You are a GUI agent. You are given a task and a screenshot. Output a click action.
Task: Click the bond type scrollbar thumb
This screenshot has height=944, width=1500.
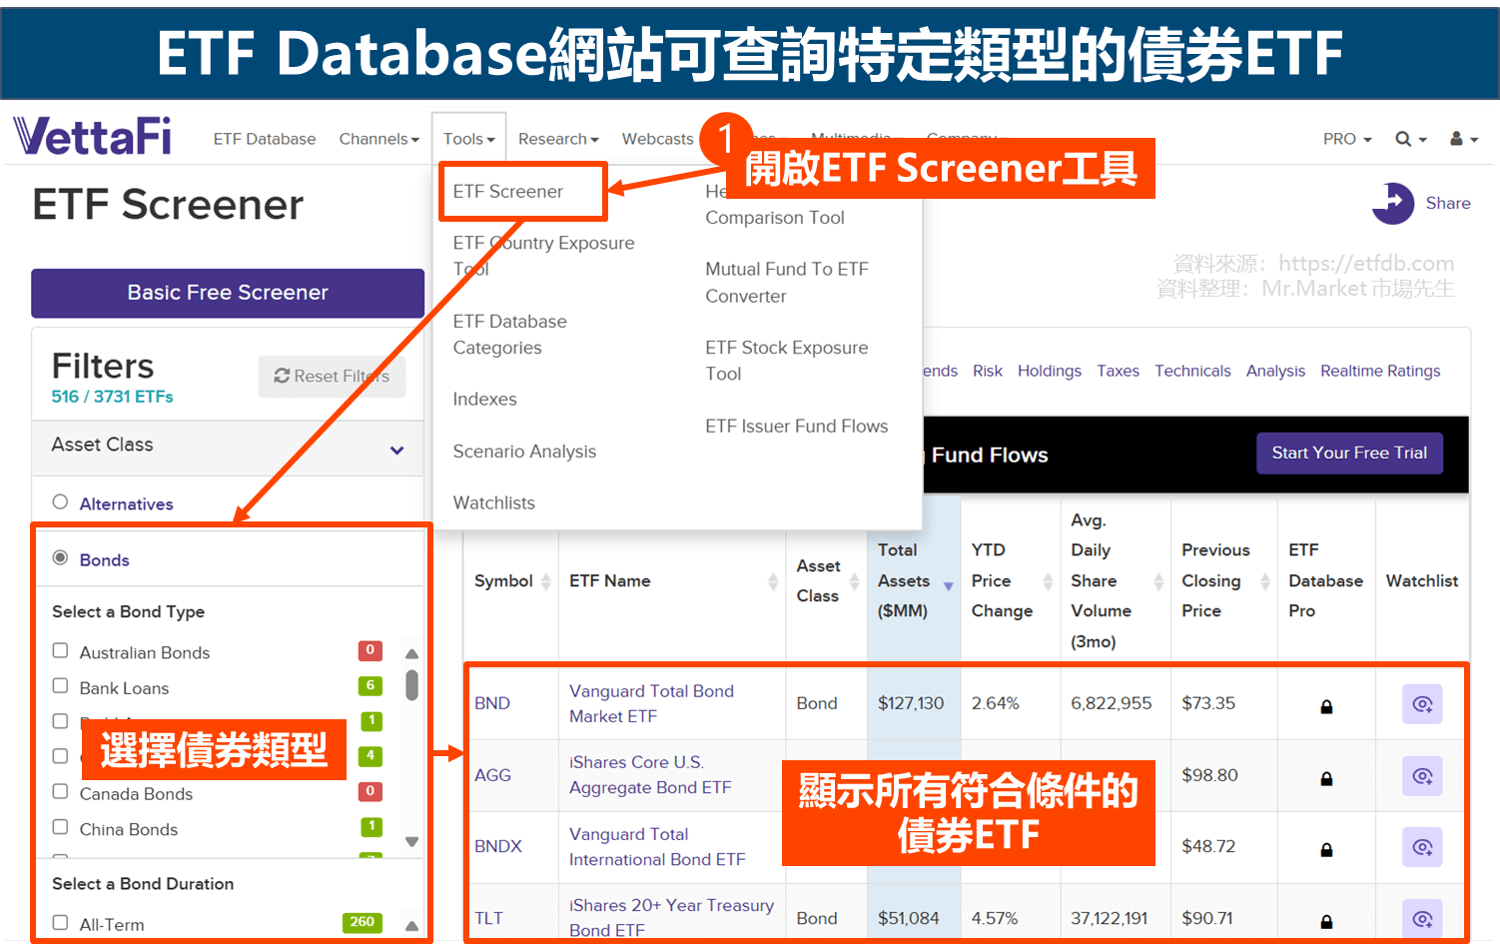click(411, 686)
